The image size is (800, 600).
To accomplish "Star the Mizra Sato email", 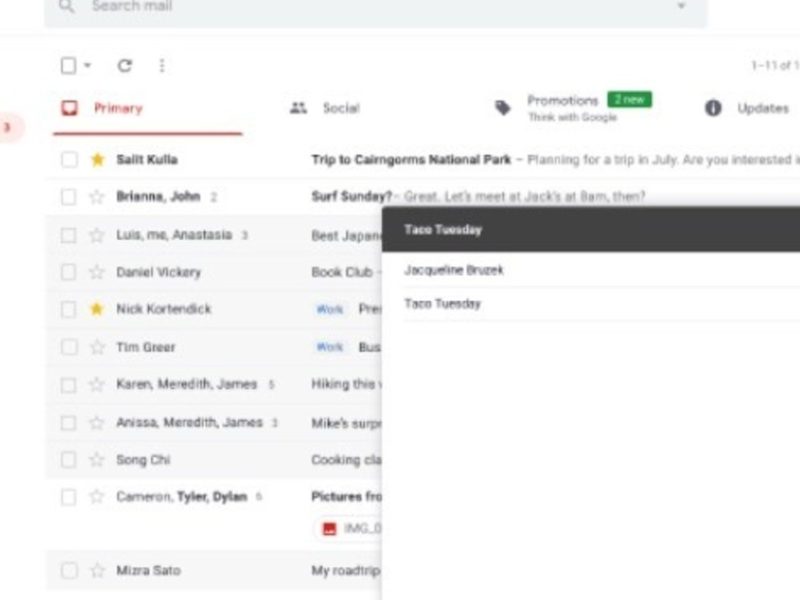I will pos(97,570).
